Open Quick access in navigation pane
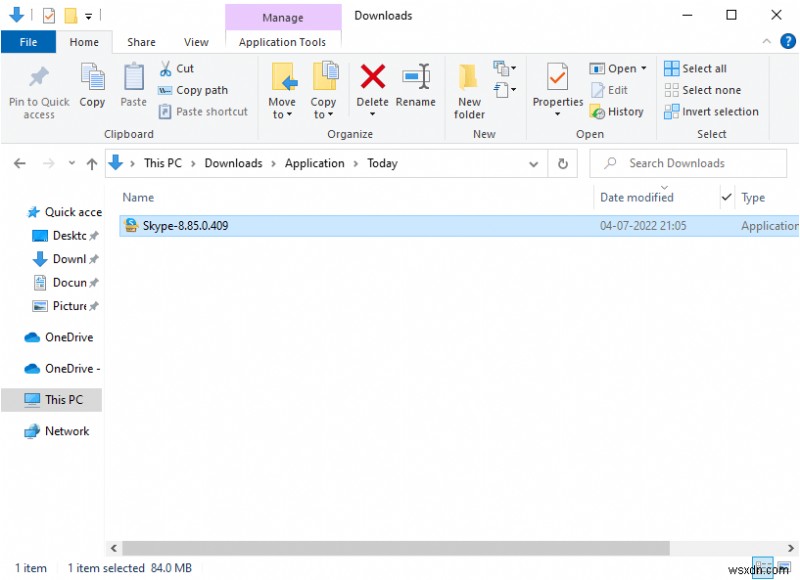Image resolution: width=800 pixels, height=580 pixels. (64, 212)
